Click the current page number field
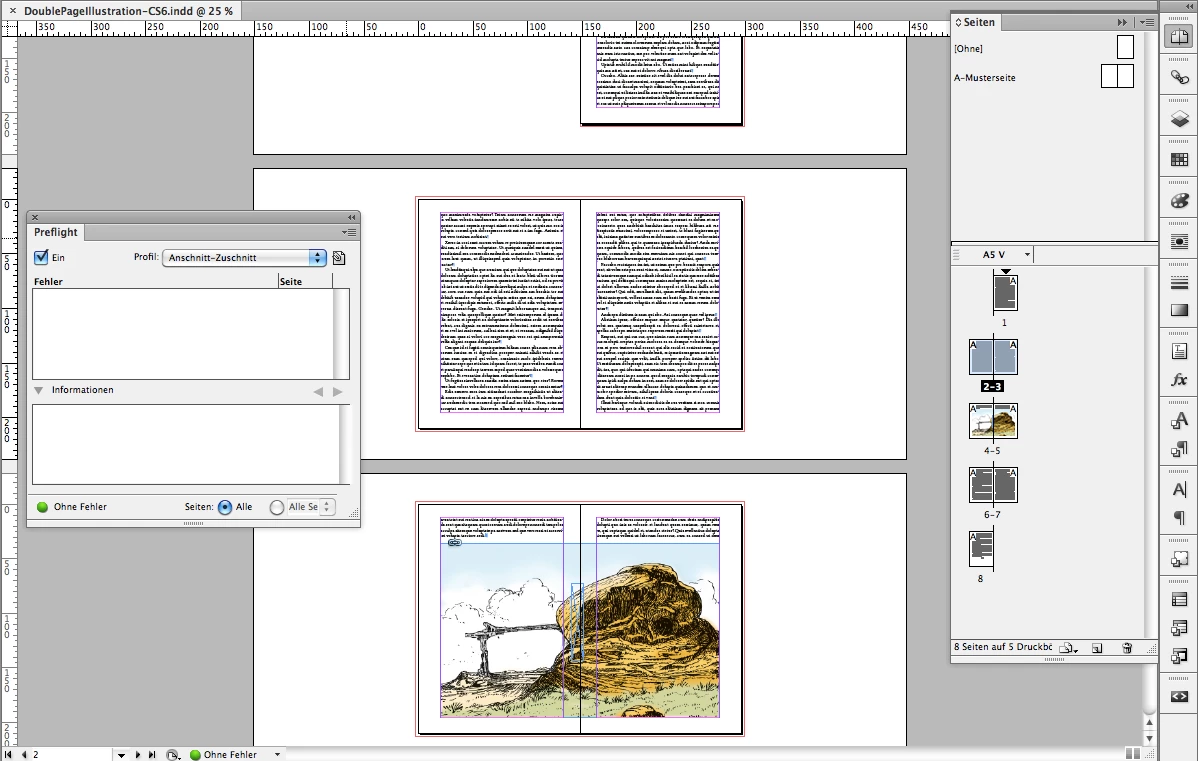The width and height of the screenshot is (1198, 761). [70, 755]
